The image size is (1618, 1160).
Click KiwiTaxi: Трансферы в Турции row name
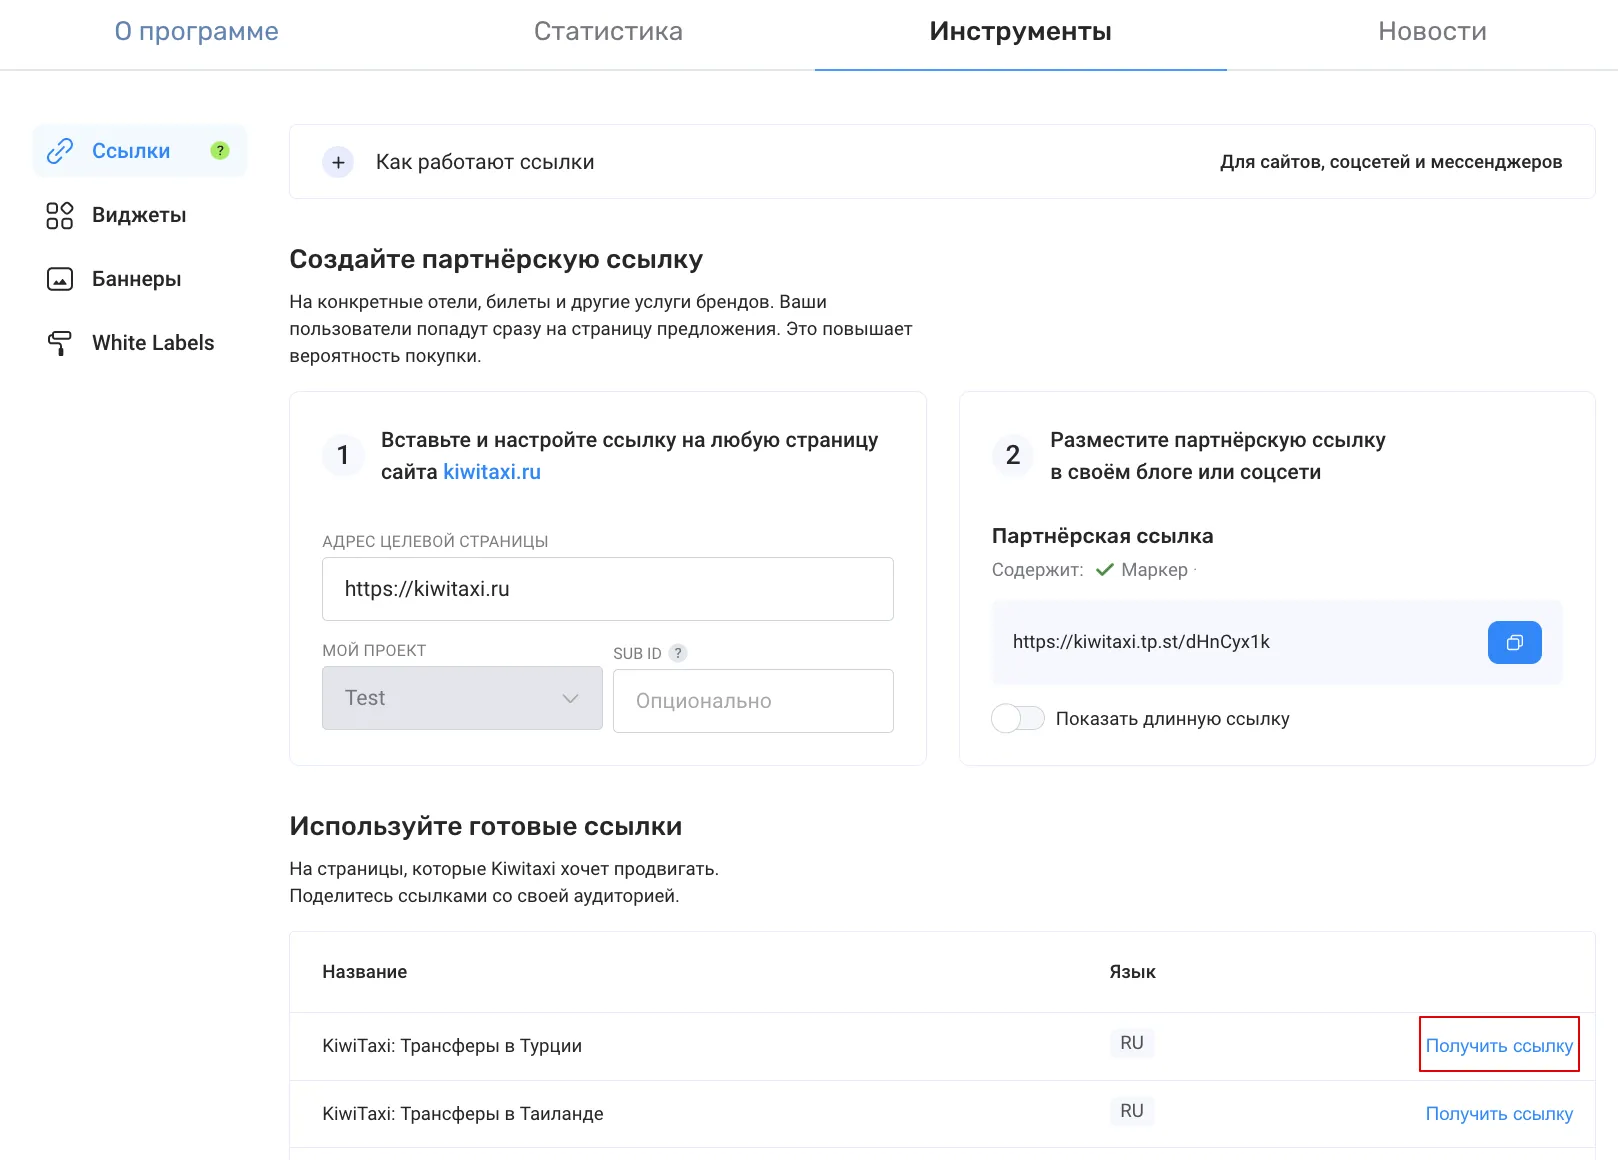pyautogui.click(x=452, y=1046)
